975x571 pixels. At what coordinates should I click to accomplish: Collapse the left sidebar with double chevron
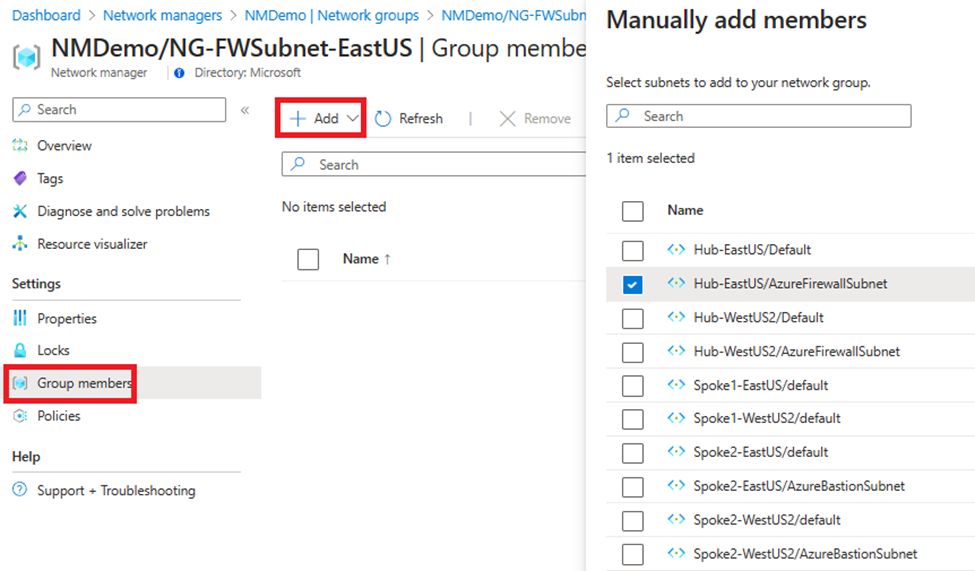coord(245,110)
